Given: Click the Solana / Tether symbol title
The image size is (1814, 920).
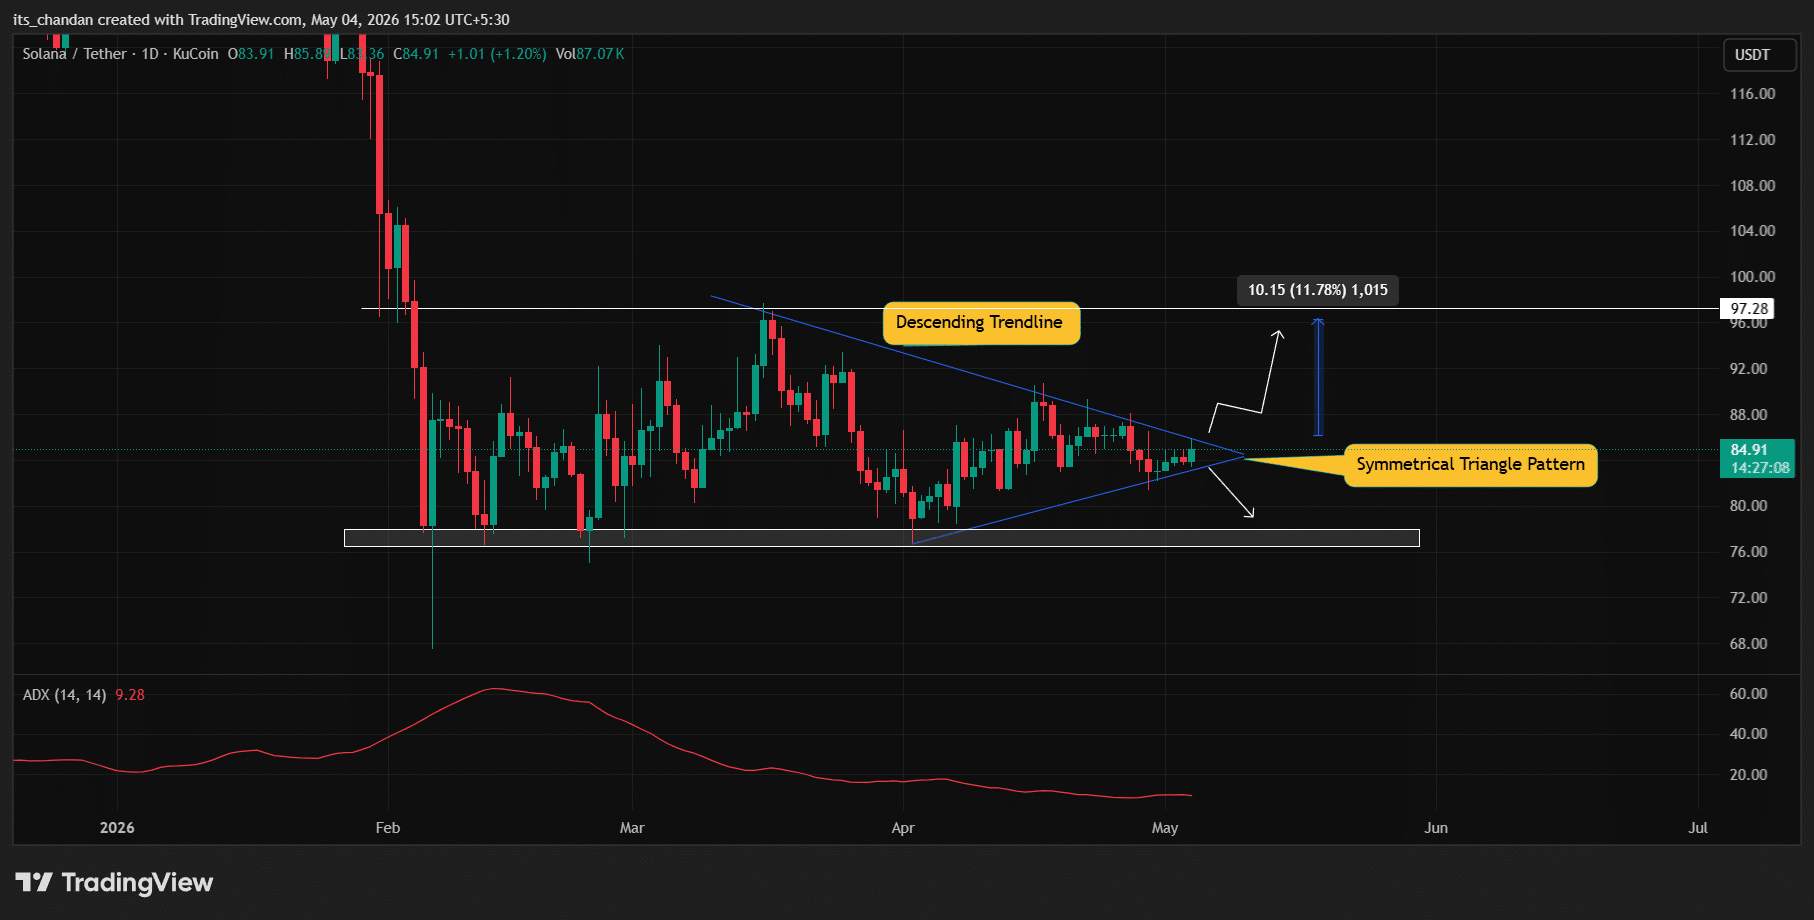Looking at the screenshot, I should point(75,54).
